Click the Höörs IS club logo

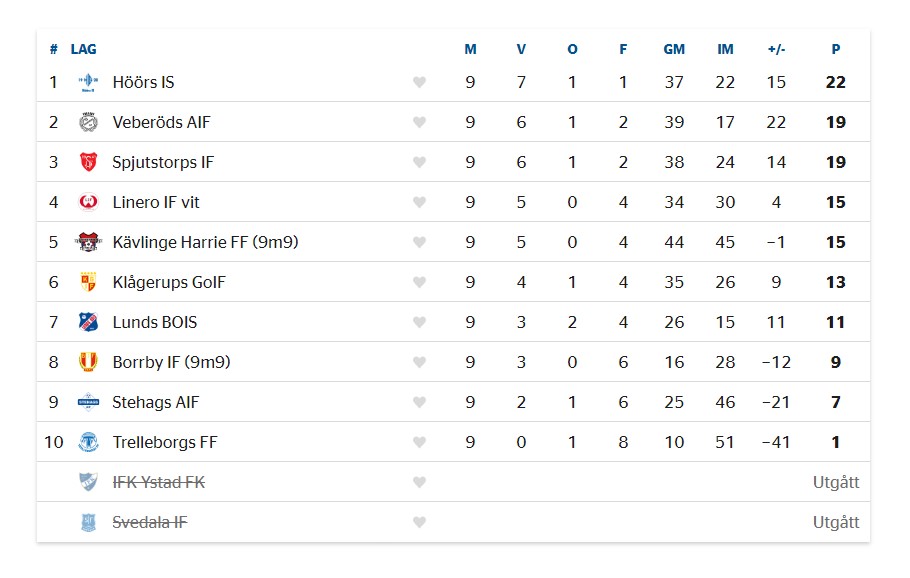[x=88, y=82]
